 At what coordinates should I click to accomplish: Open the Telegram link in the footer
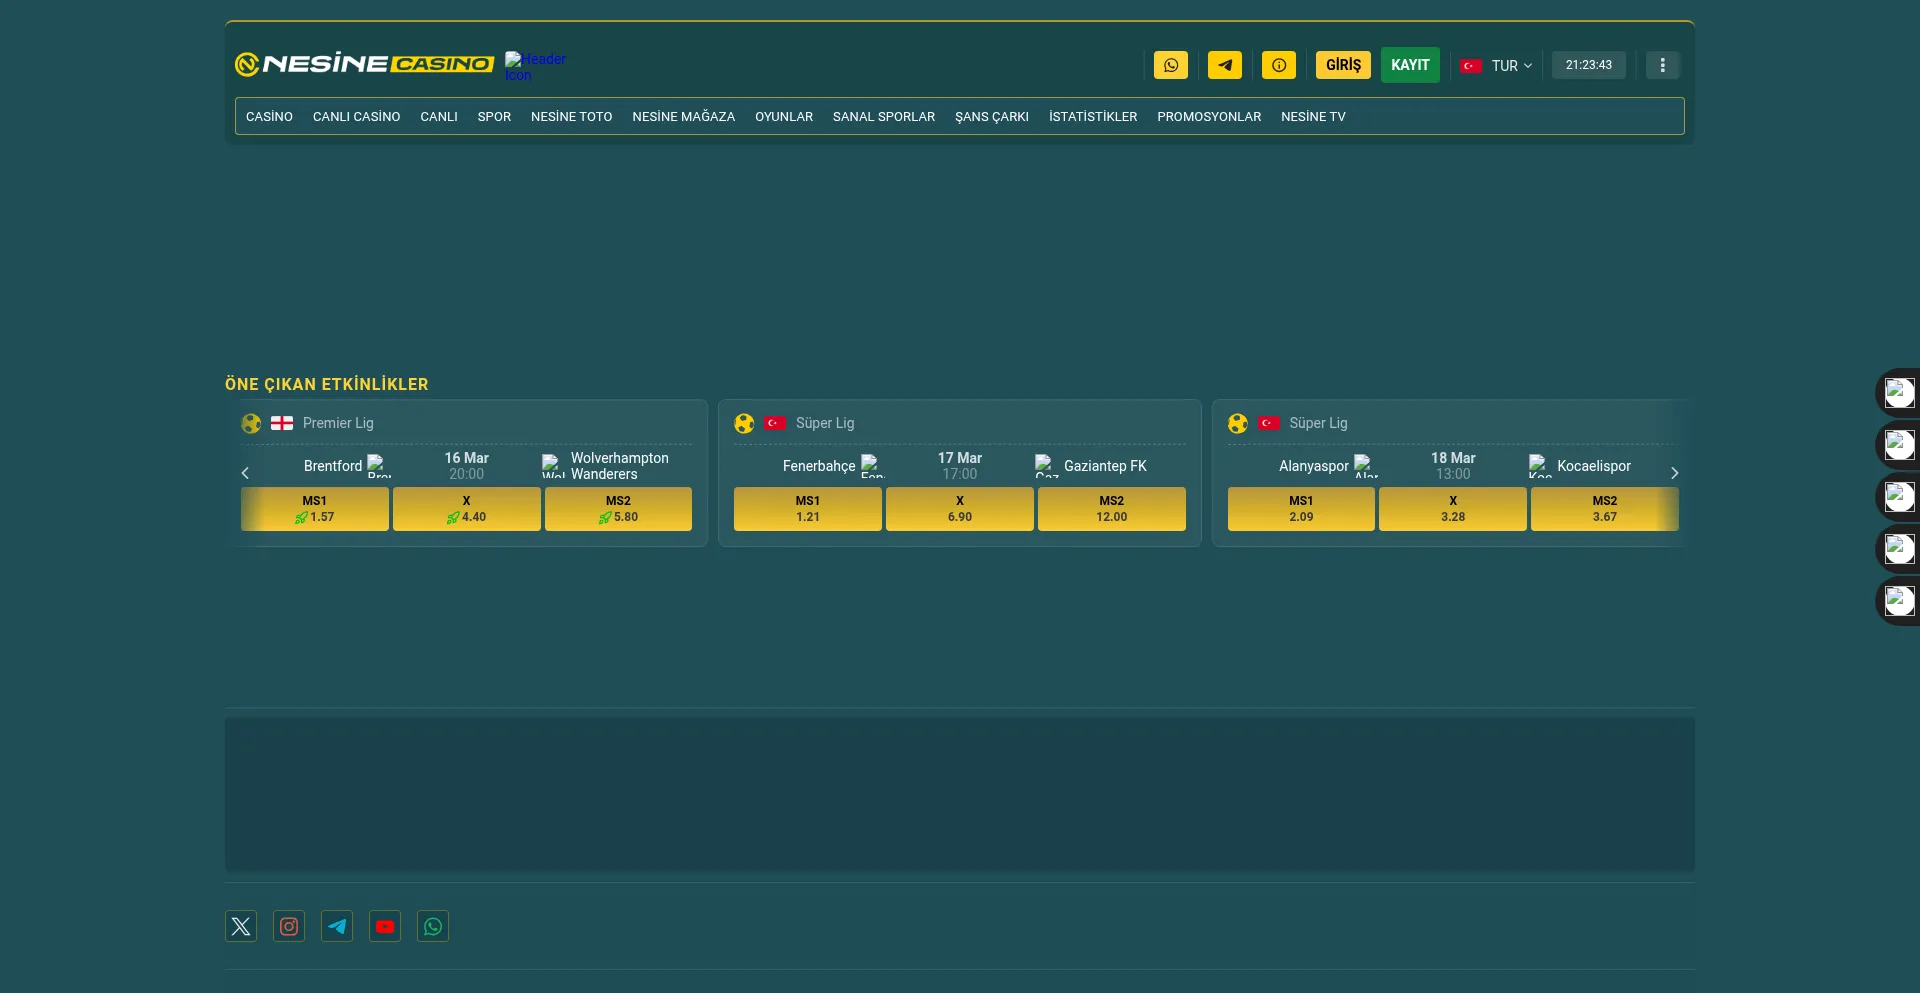click(x=337, y=926)
